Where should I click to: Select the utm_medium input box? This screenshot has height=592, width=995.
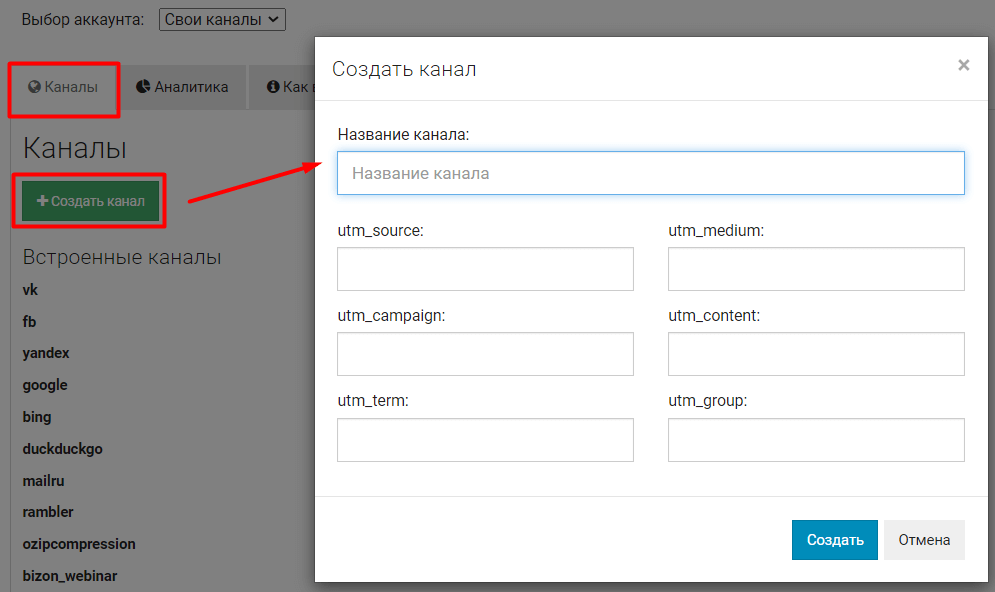[x=816, y=269]
